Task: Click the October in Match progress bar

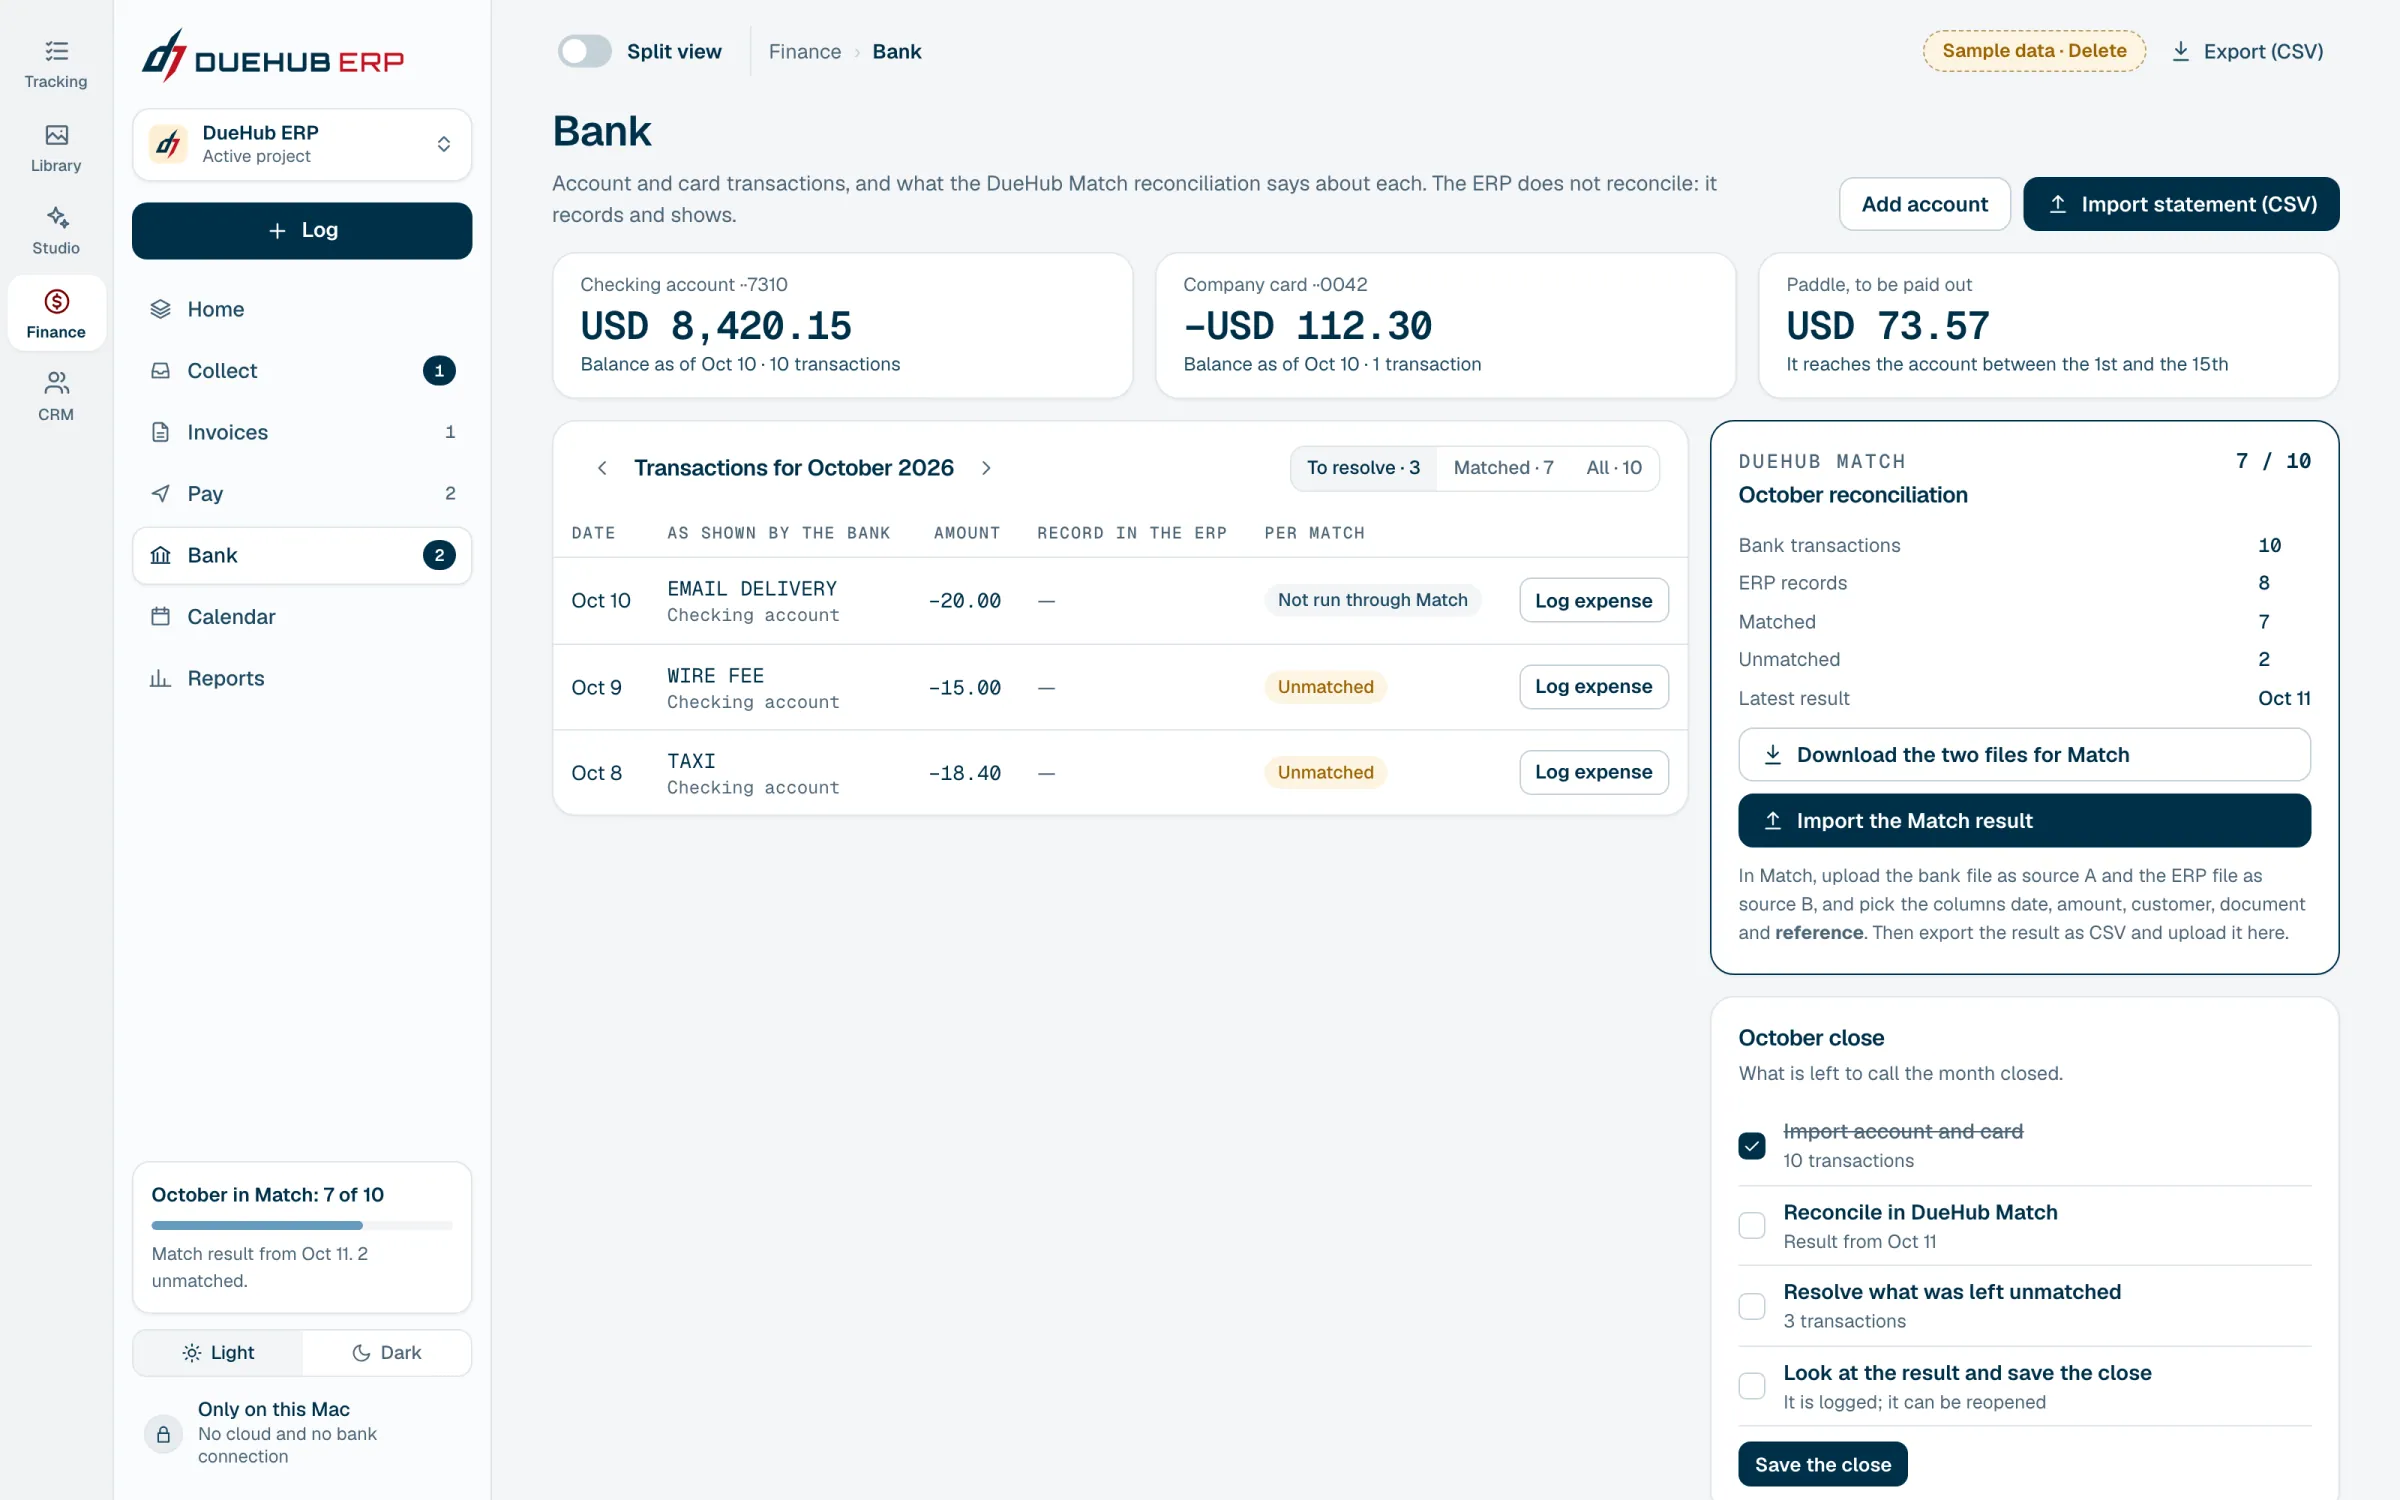Action: click(302, 1225)
